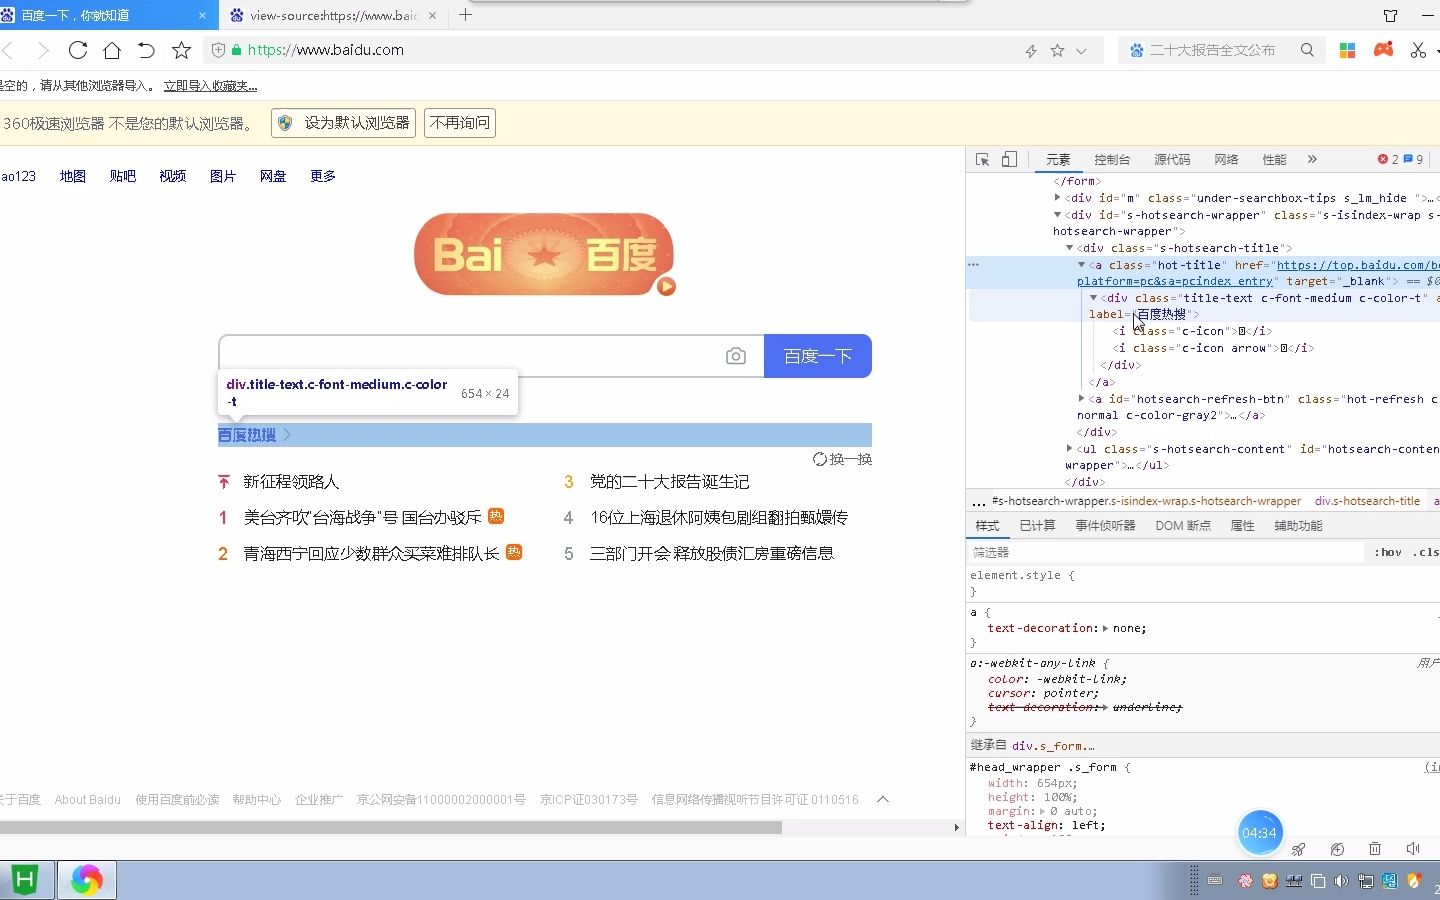Click 立即导入收藏夹 link
This screenshot has width=1440, height=900.
[210, 86]
